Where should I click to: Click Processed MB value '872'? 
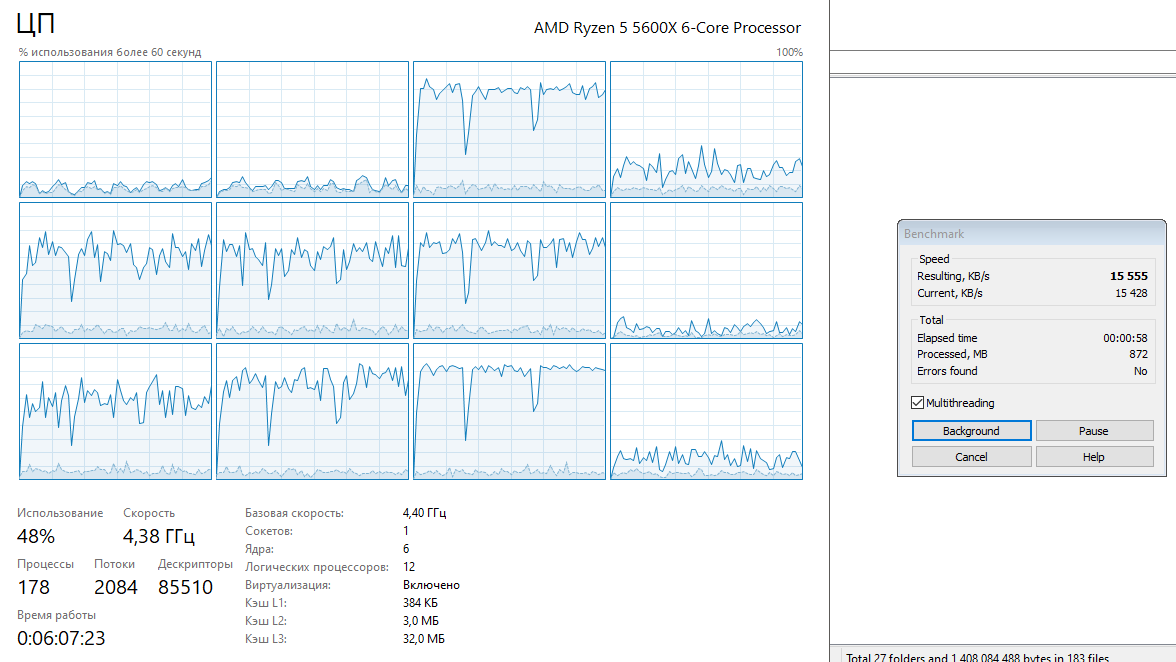click(x=1138, y=354)
